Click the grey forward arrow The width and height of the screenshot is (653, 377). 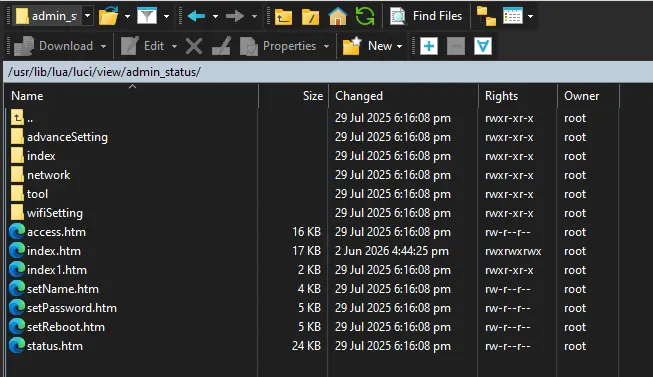tap(235, 16)
